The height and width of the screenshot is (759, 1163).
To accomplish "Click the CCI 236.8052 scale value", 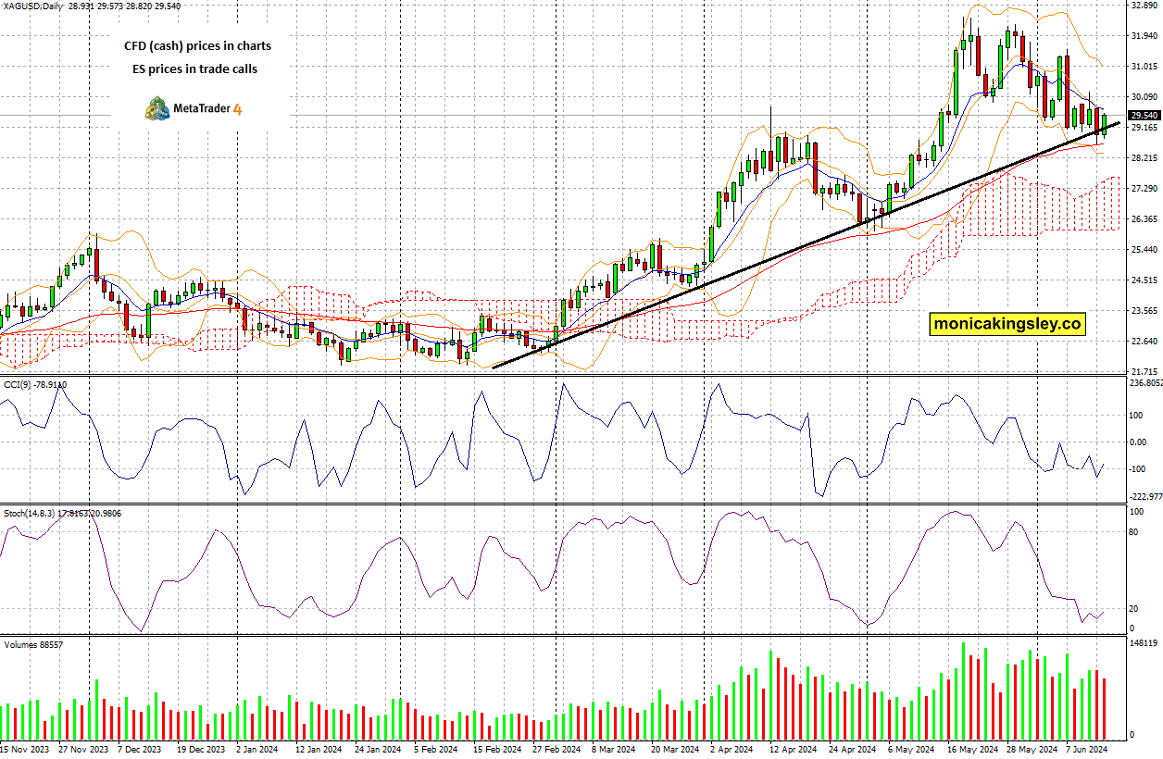I will [1145, 383].
